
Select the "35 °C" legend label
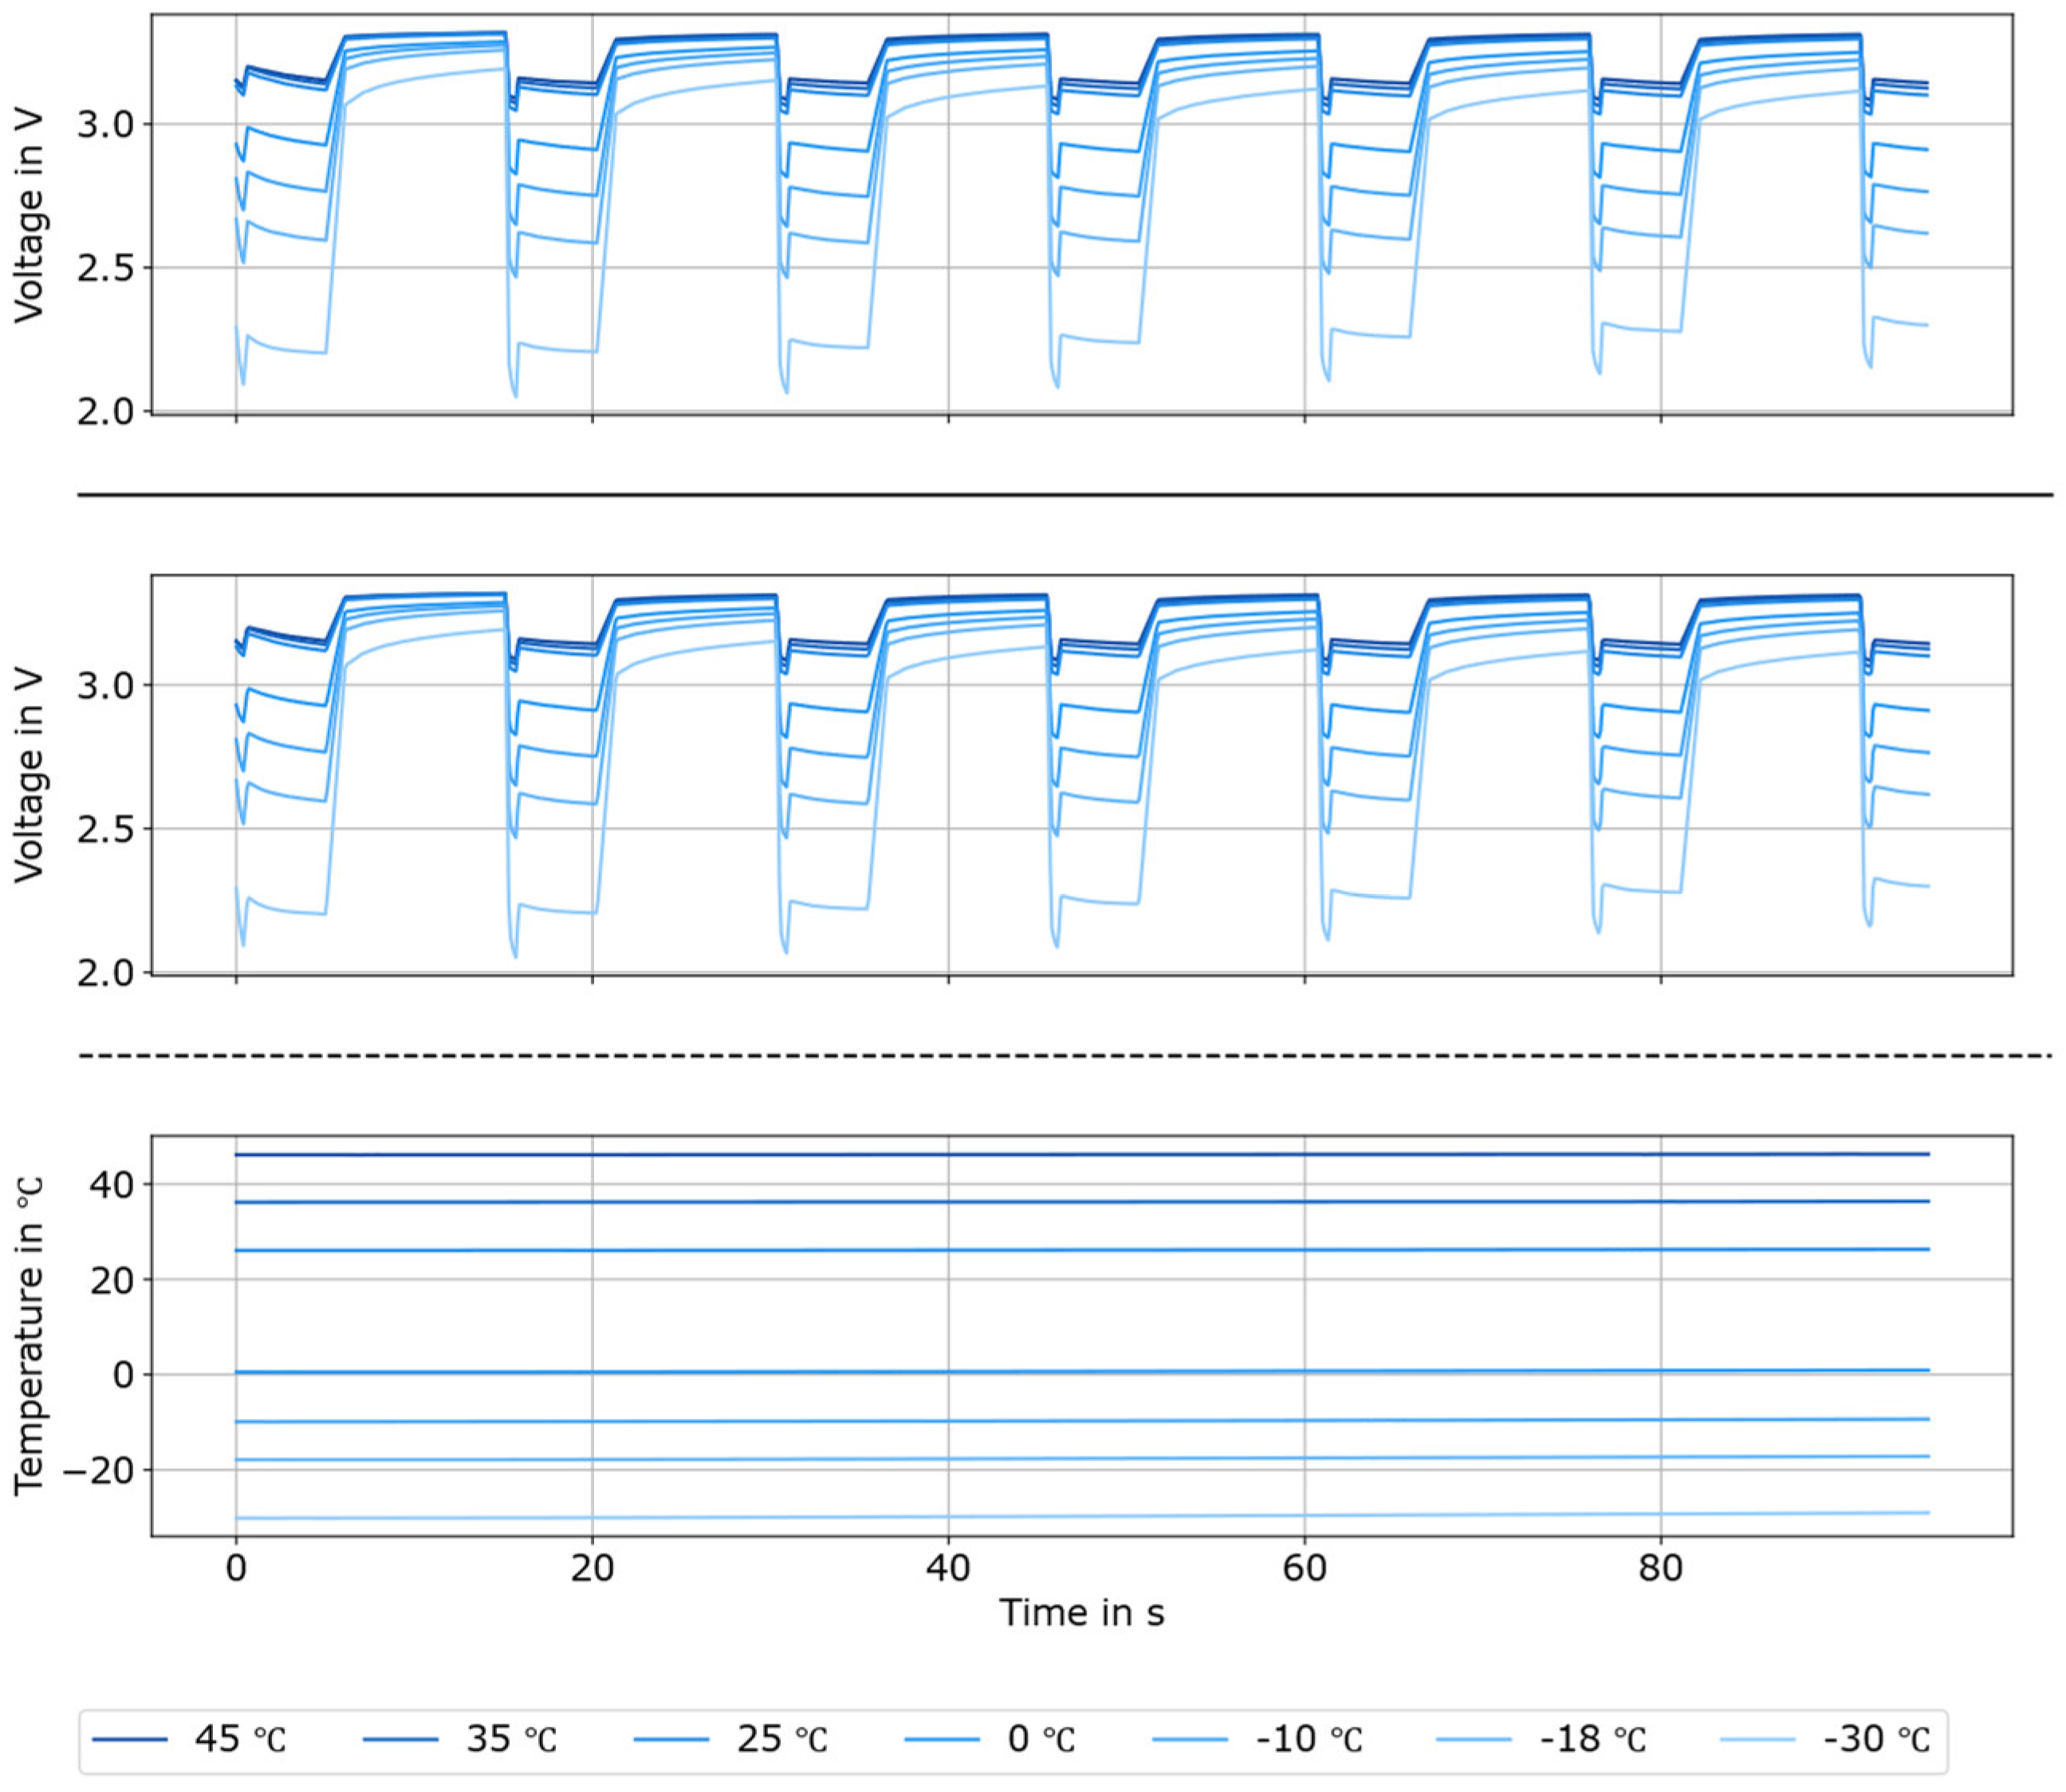click(511, 1740)
